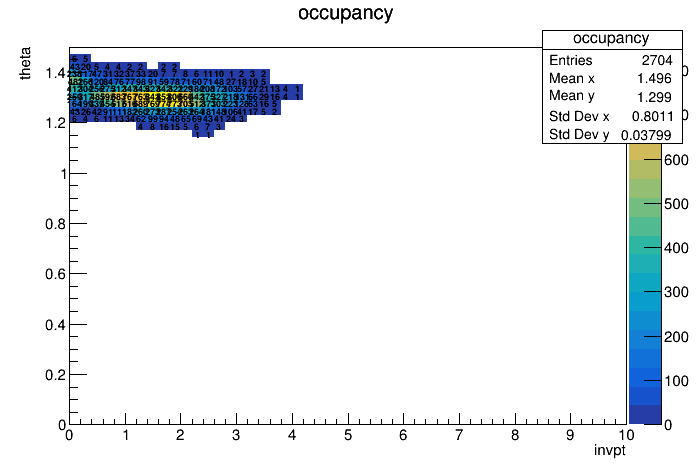Screen dimensions: 696x472
Task: Click the color scale label "600"
Action: [676, 160]
